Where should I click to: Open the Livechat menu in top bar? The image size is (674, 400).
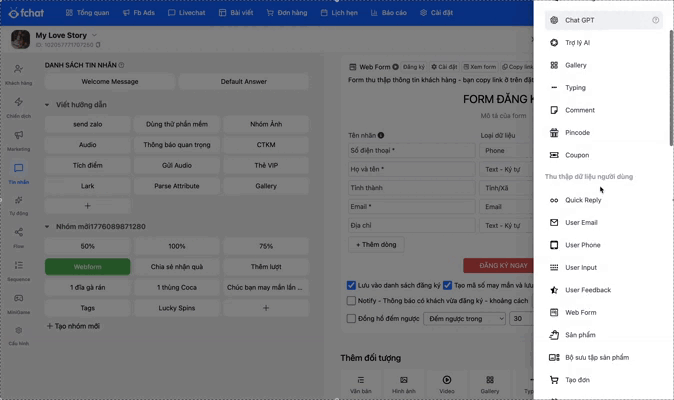[x=186, y=13]
